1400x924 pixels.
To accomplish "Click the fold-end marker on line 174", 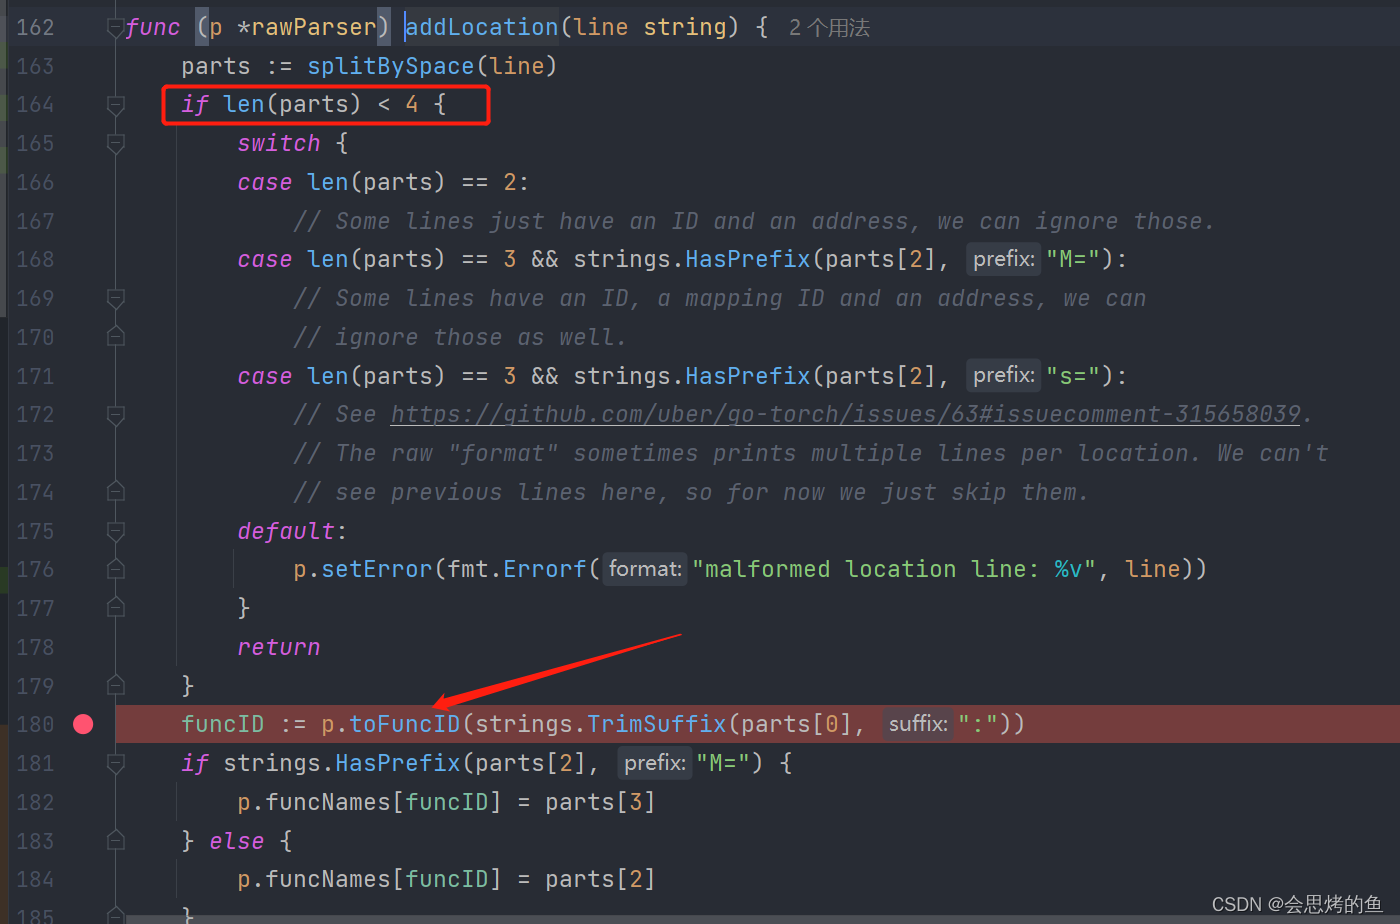I will [x=115, y=492].
